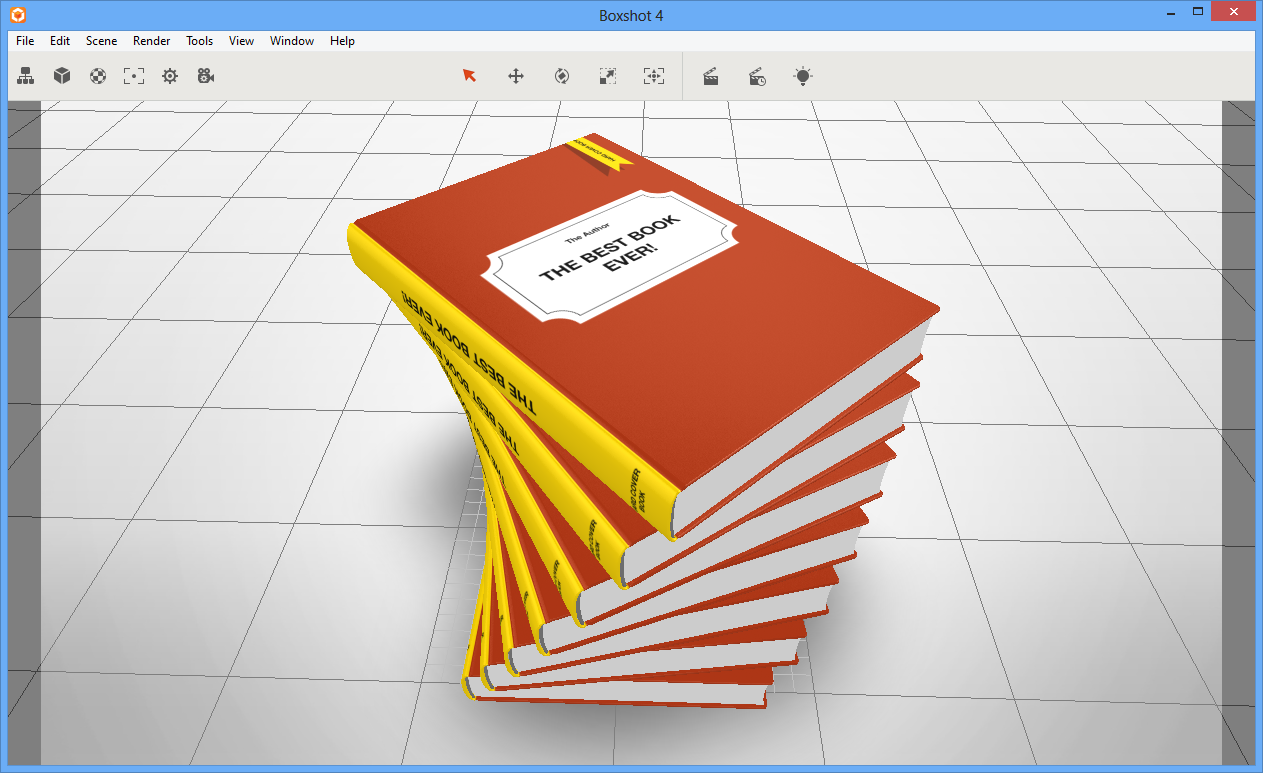1263x773 pixels.
Task: Click the 3D cube shapes icon
Action: (x=62, y=76)
